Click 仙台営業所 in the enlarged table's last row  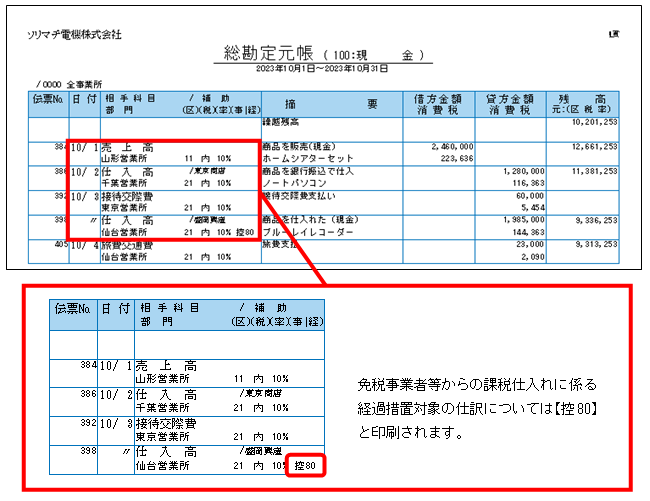tap(162, 466)
